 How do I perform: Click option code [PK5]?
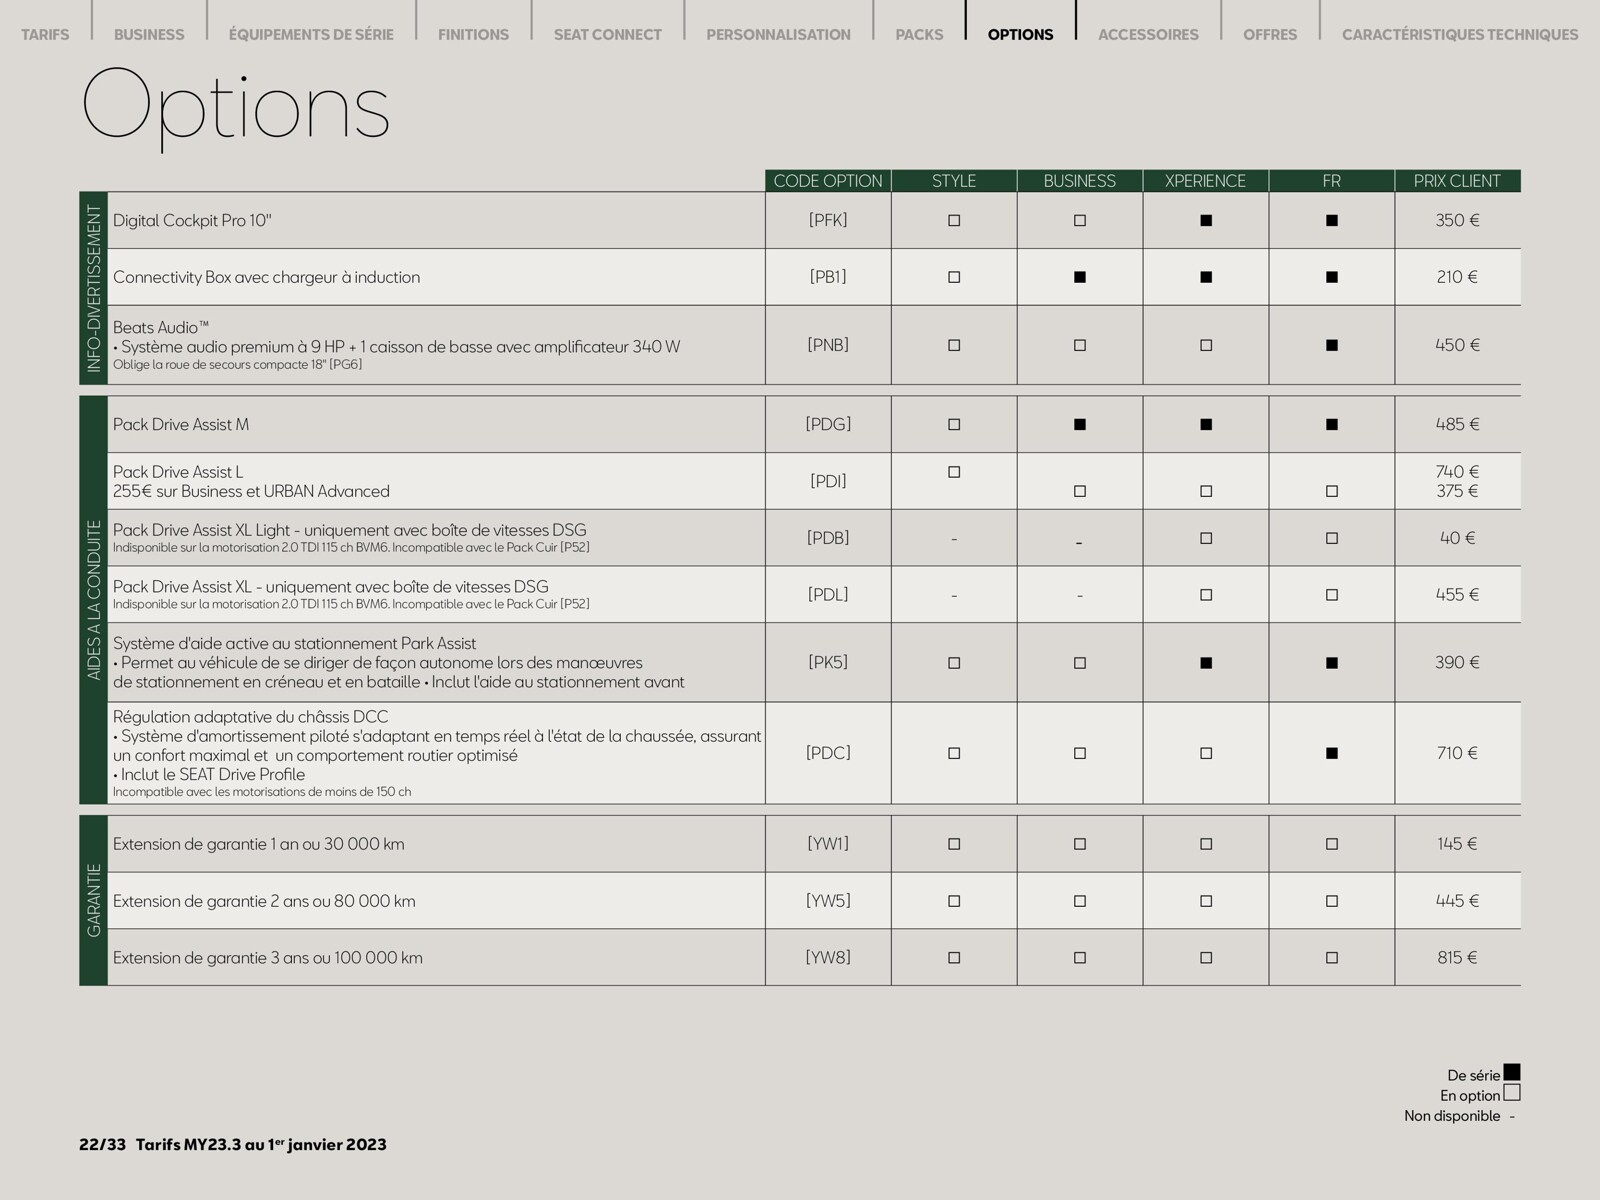point(828,663)
